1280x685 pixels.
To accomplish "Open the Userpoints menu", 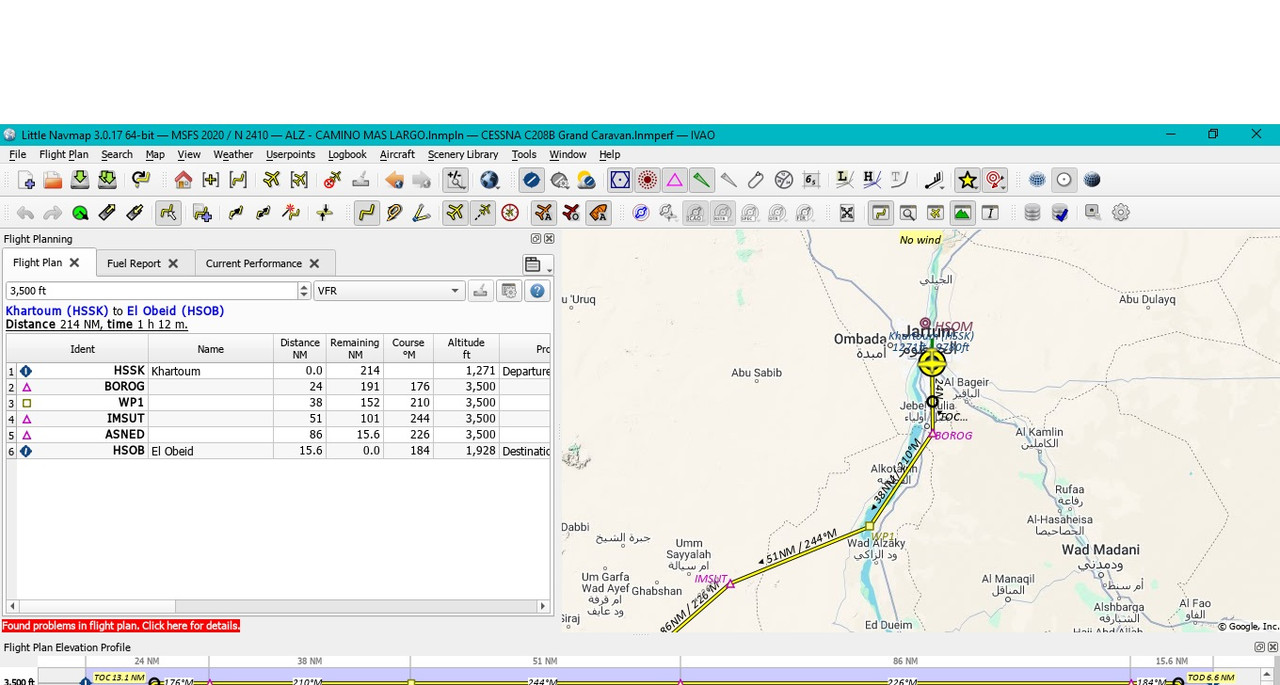I will pyautogui.click(x=291, y=155).
